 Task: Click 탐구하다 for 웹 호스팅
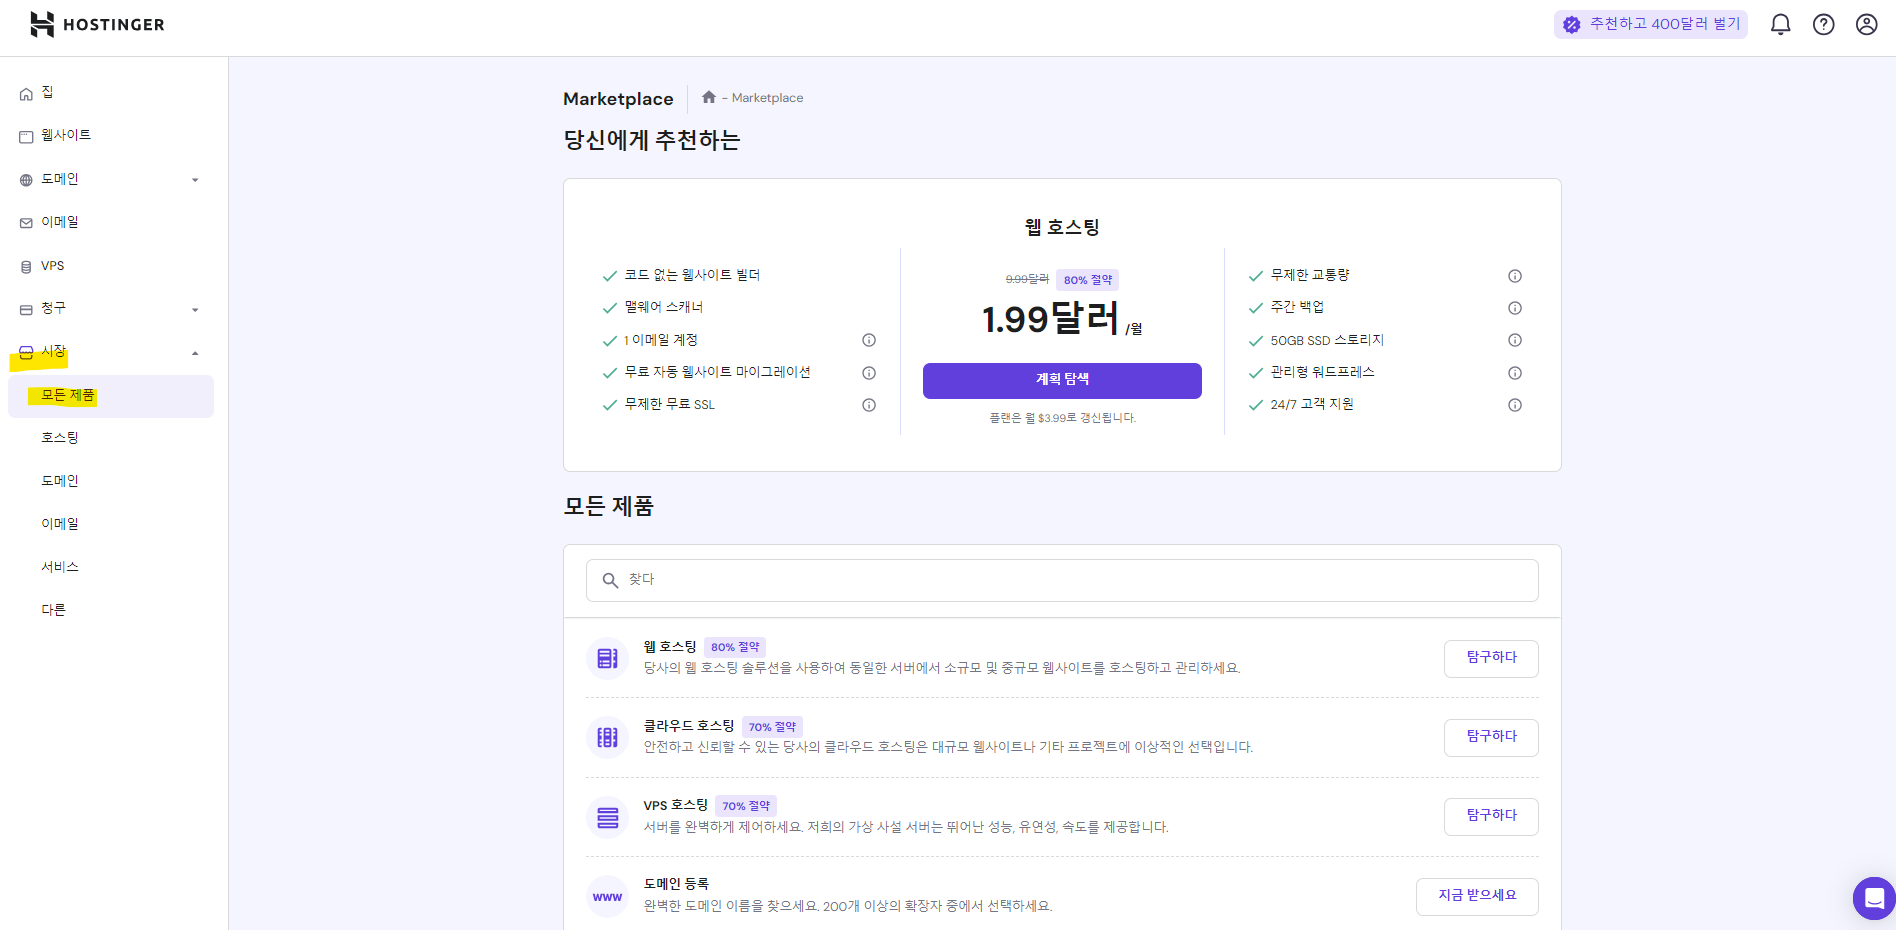click(1491, 658)
